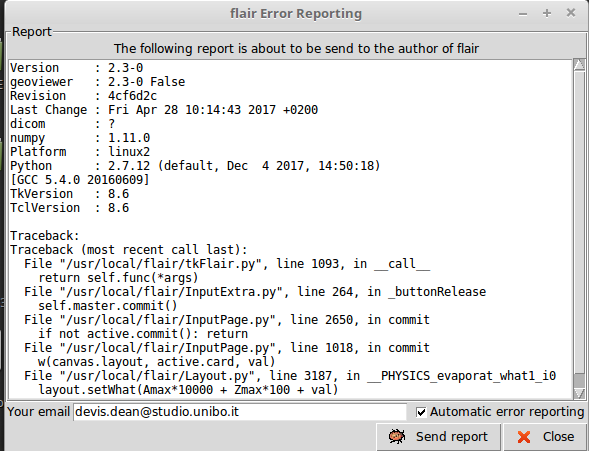Click the Revision 4cf6d2c line in the report
This screenshot has height=451, width=589.
point(83,96)
